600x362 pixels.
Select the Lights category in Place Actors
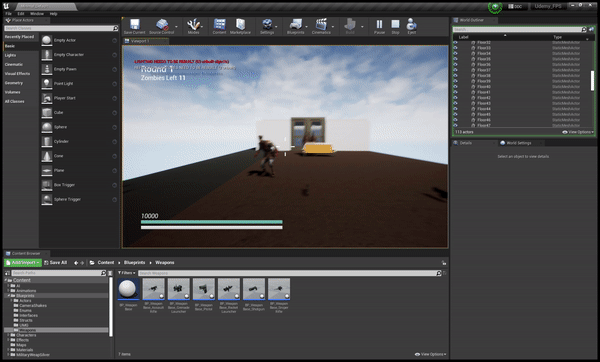[10, 55]
